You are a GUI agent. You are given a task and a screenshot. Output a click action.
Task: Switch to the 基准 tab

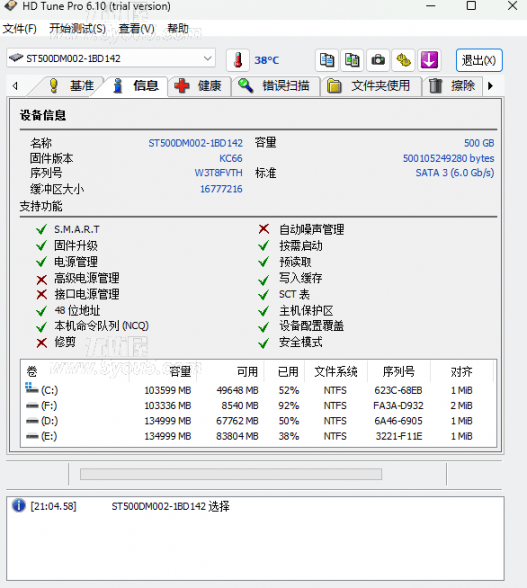(70, 86)
